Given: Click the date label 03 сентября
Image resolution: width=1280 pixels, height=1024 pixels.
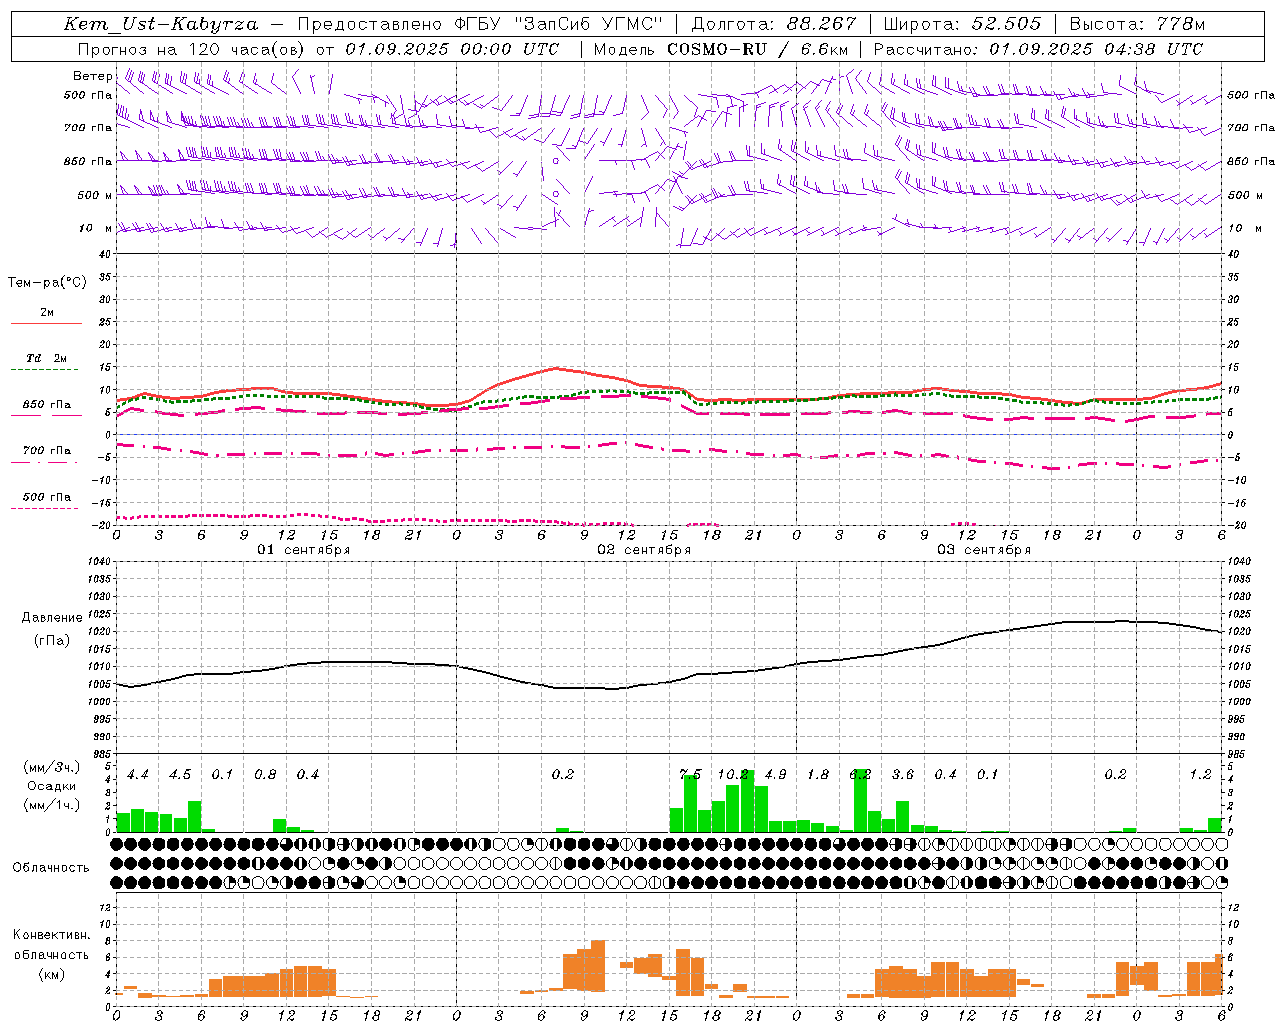Looking at the screenshot, I should (984, 550).
